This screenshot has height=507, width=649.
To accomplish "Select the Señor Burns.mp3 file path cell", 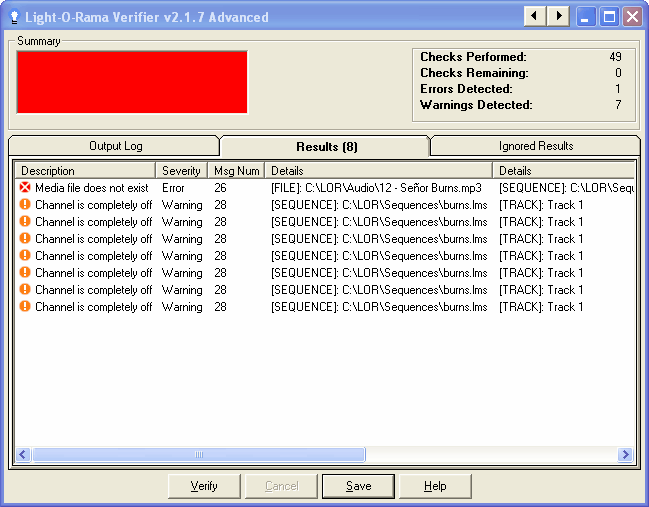I will coord(378,188).
